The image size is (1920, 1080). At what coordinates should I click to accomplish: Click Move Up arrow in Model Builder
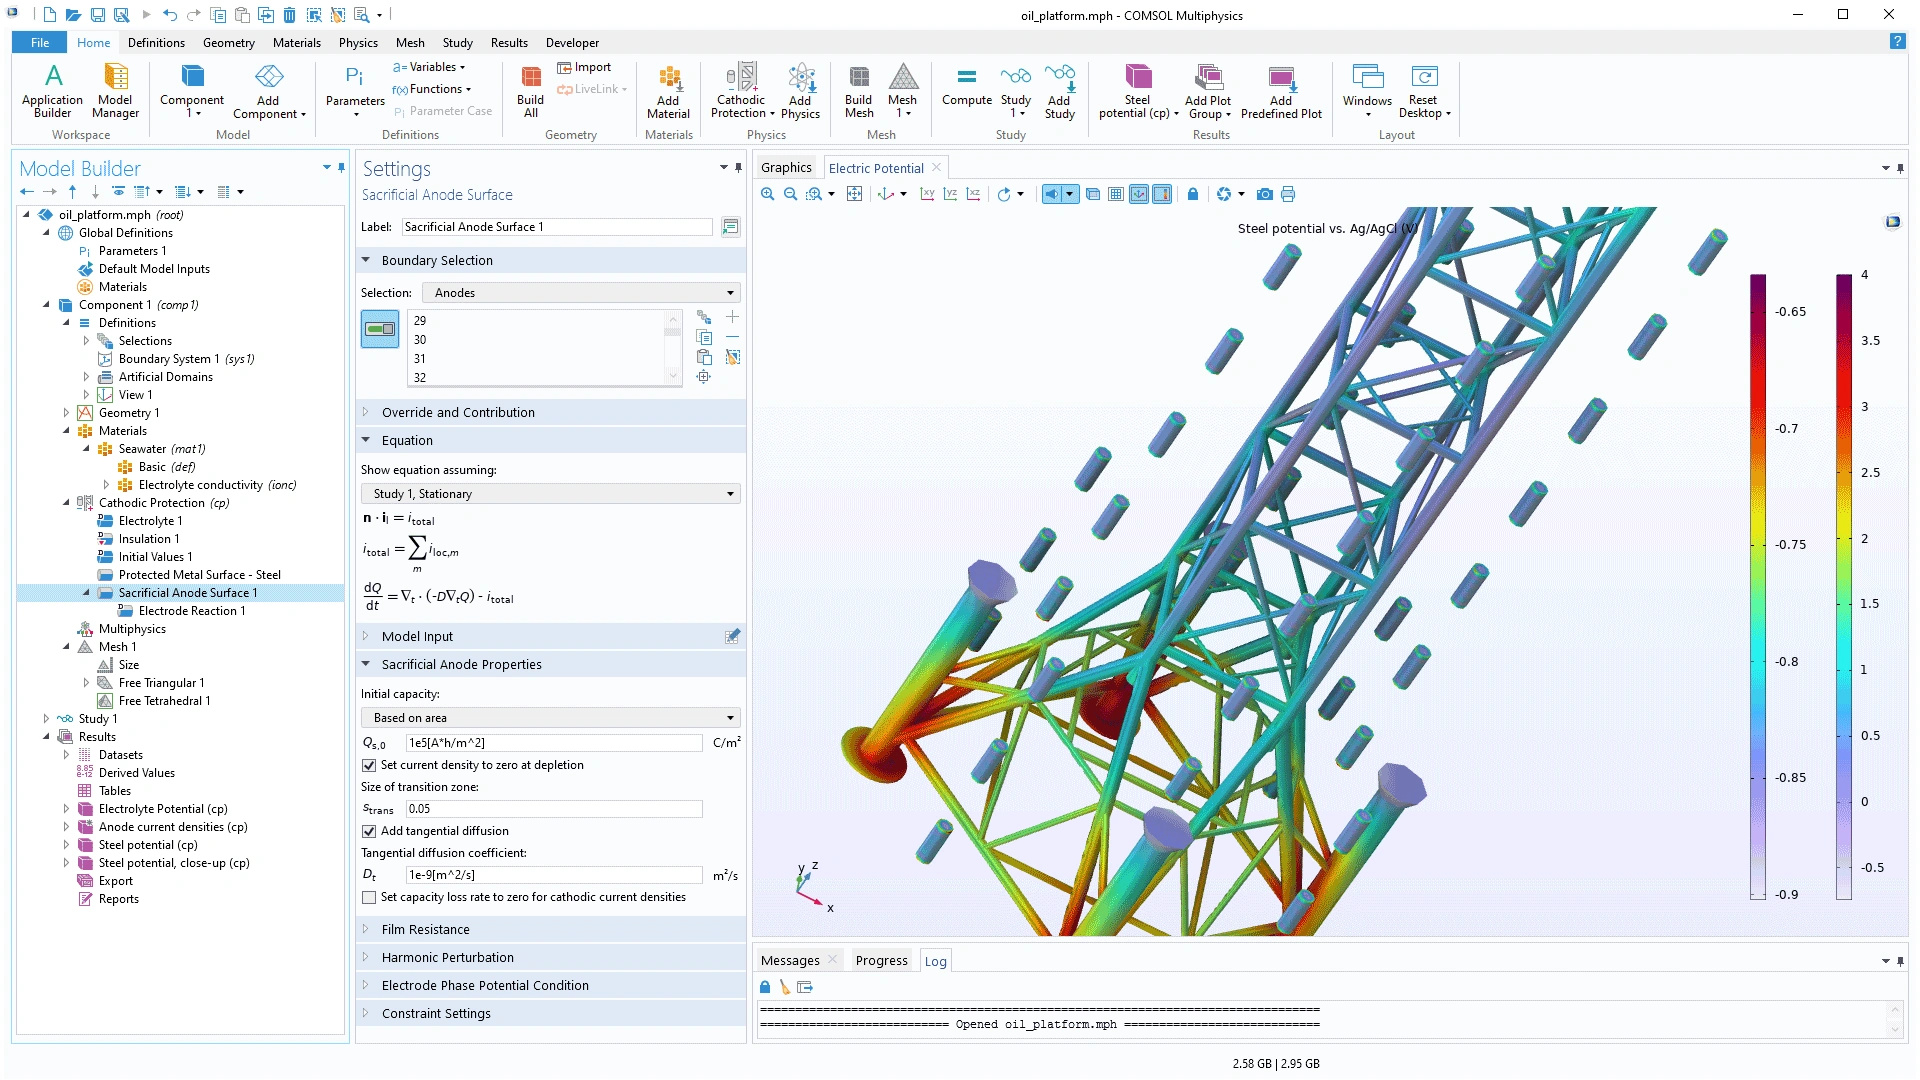(x=72, y=192)
